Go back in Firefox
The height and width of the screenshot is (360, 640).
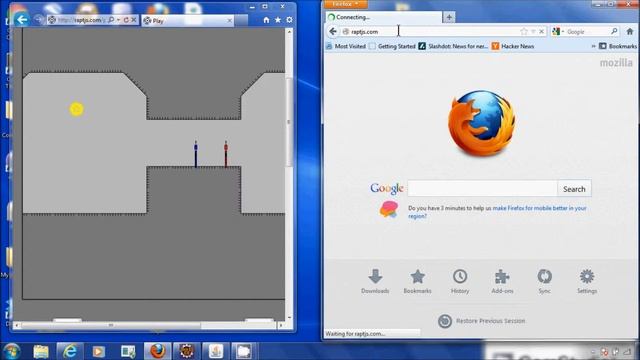click(333, 31)
